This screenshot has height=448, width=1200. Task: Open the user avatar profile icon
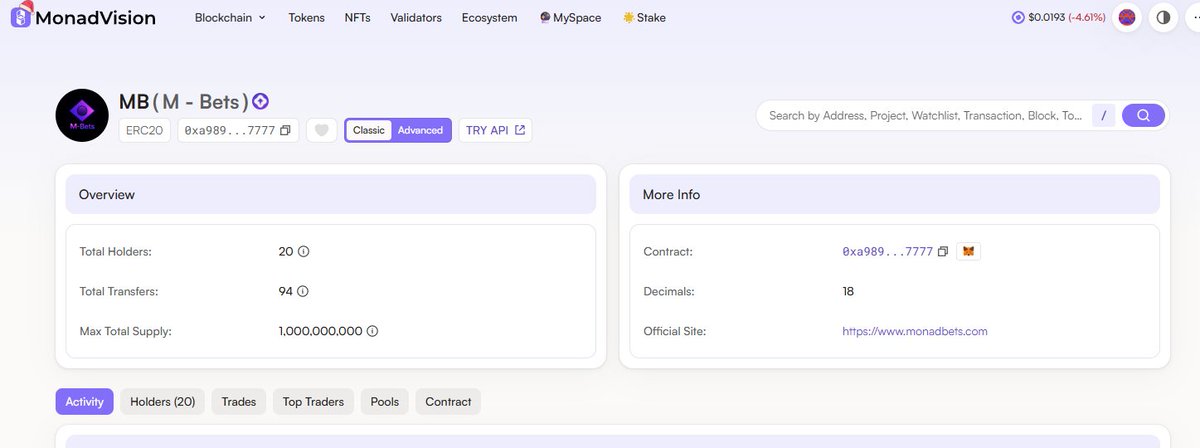(x=1127, y=18)
